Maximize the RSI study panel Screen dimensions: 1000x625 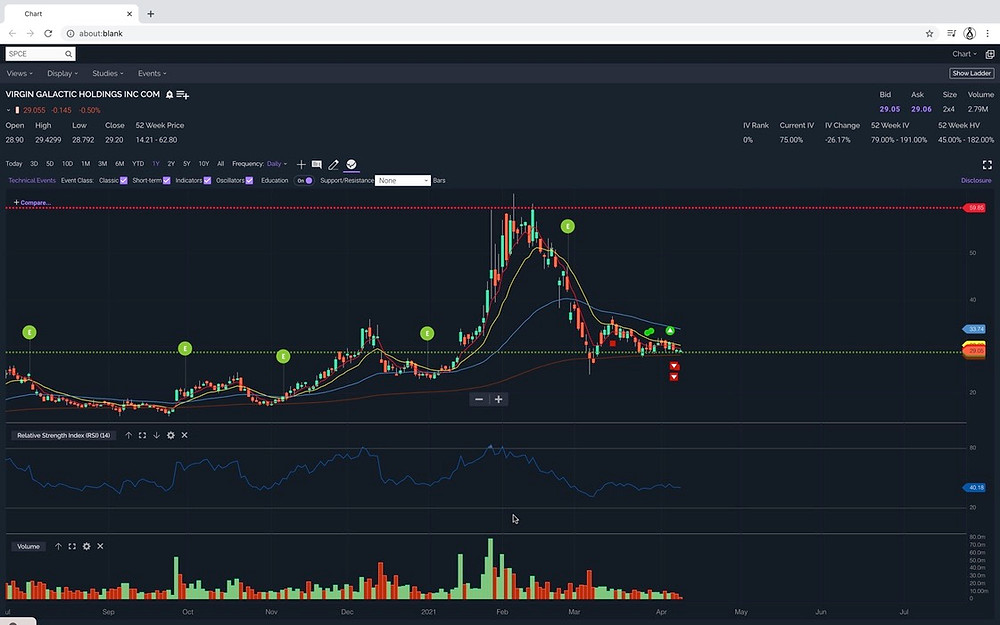tap(142, 435)
